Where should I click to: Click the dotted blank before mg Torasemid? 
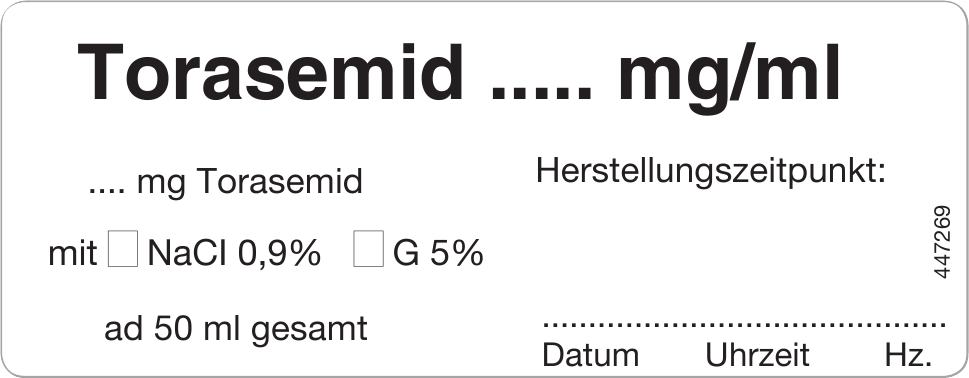tap(108, 191)
